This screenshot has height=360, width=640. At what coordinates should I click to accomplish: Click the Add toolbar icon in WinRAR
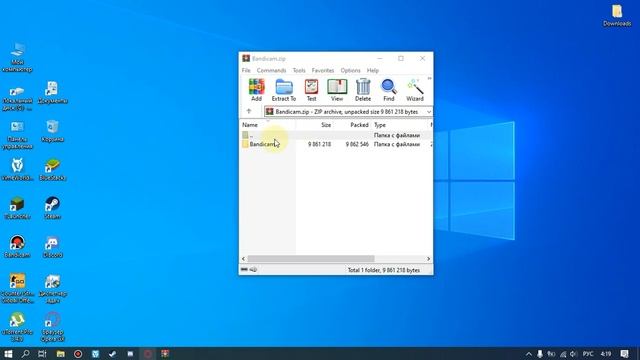[256, 90]
